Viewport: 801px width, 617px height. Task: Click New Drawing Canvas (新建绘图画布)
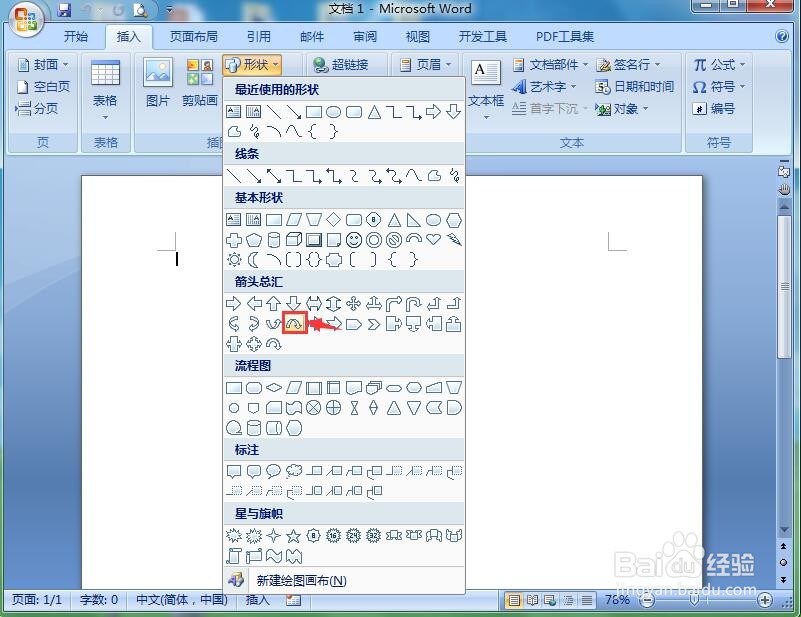pyautogui.click(x=344, y=580)
